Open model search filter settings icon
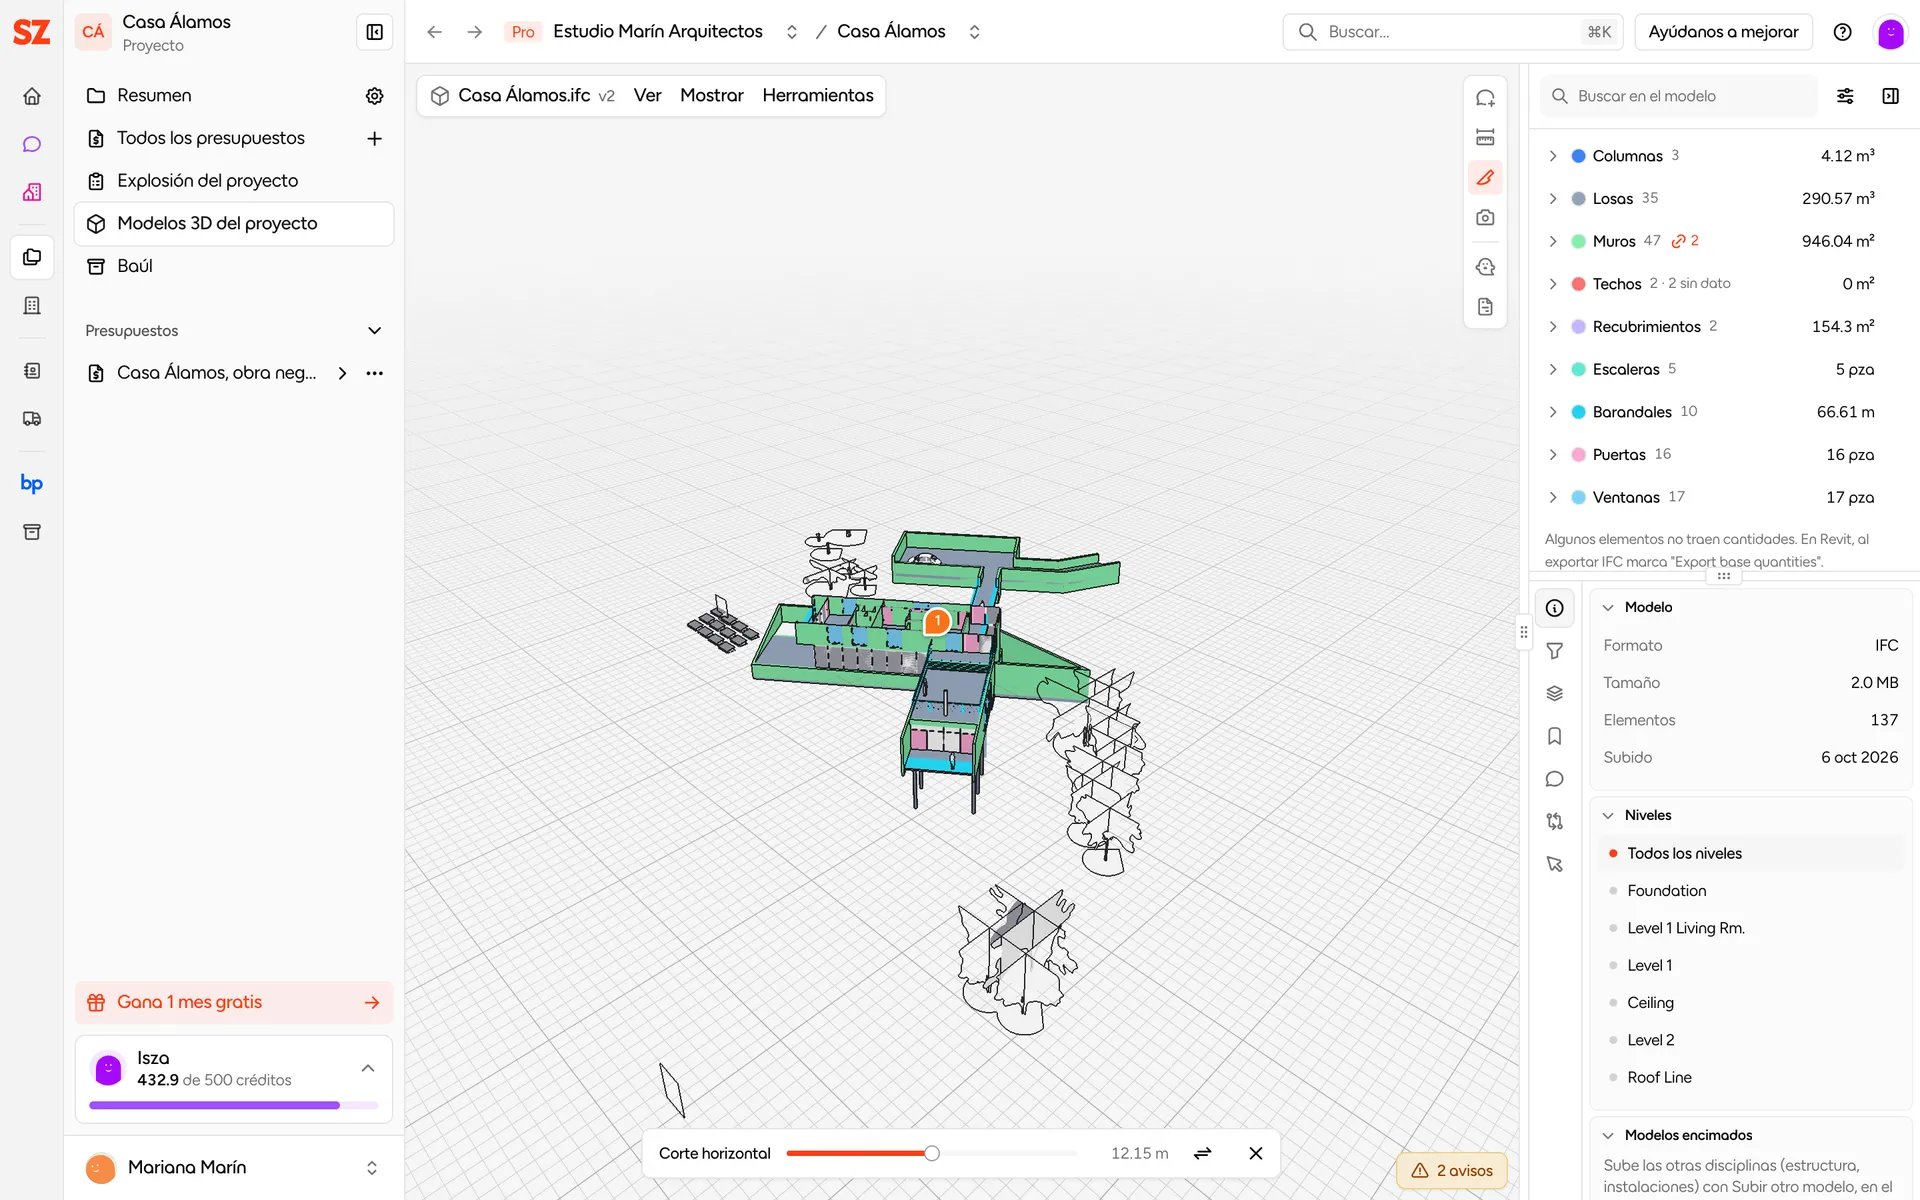The width and height of the screenshot is (1920, 1200). coord(1845,96)
